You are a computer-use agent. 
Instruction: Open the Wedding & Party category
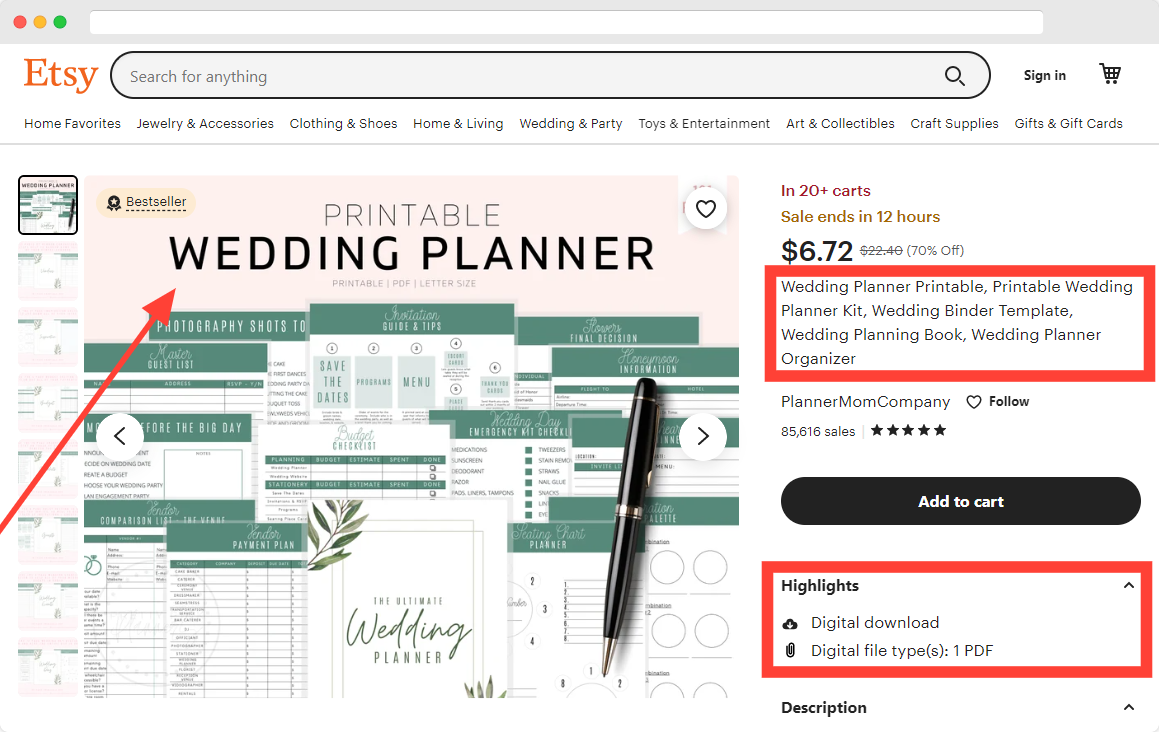click(571, 123)
